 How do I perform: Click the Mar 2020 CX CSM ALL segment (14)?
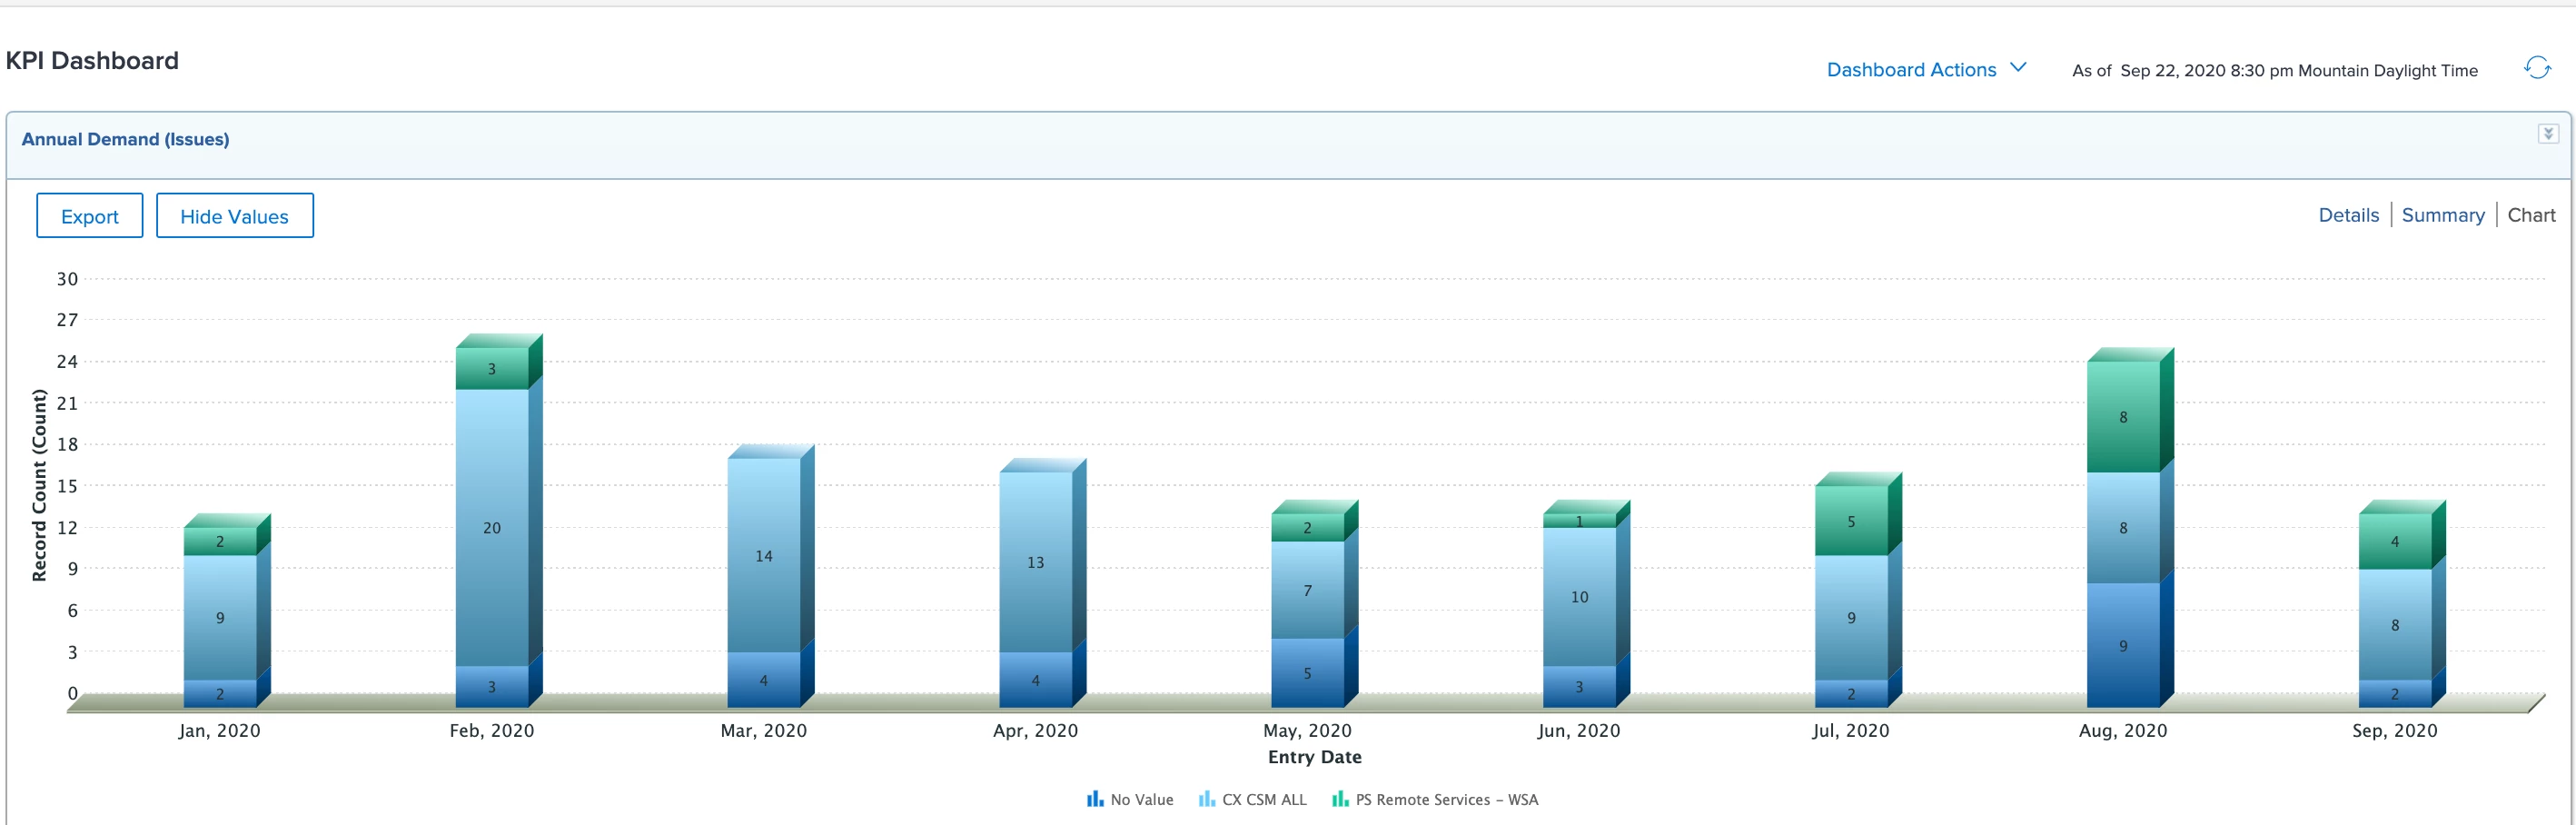coord(763,555)
